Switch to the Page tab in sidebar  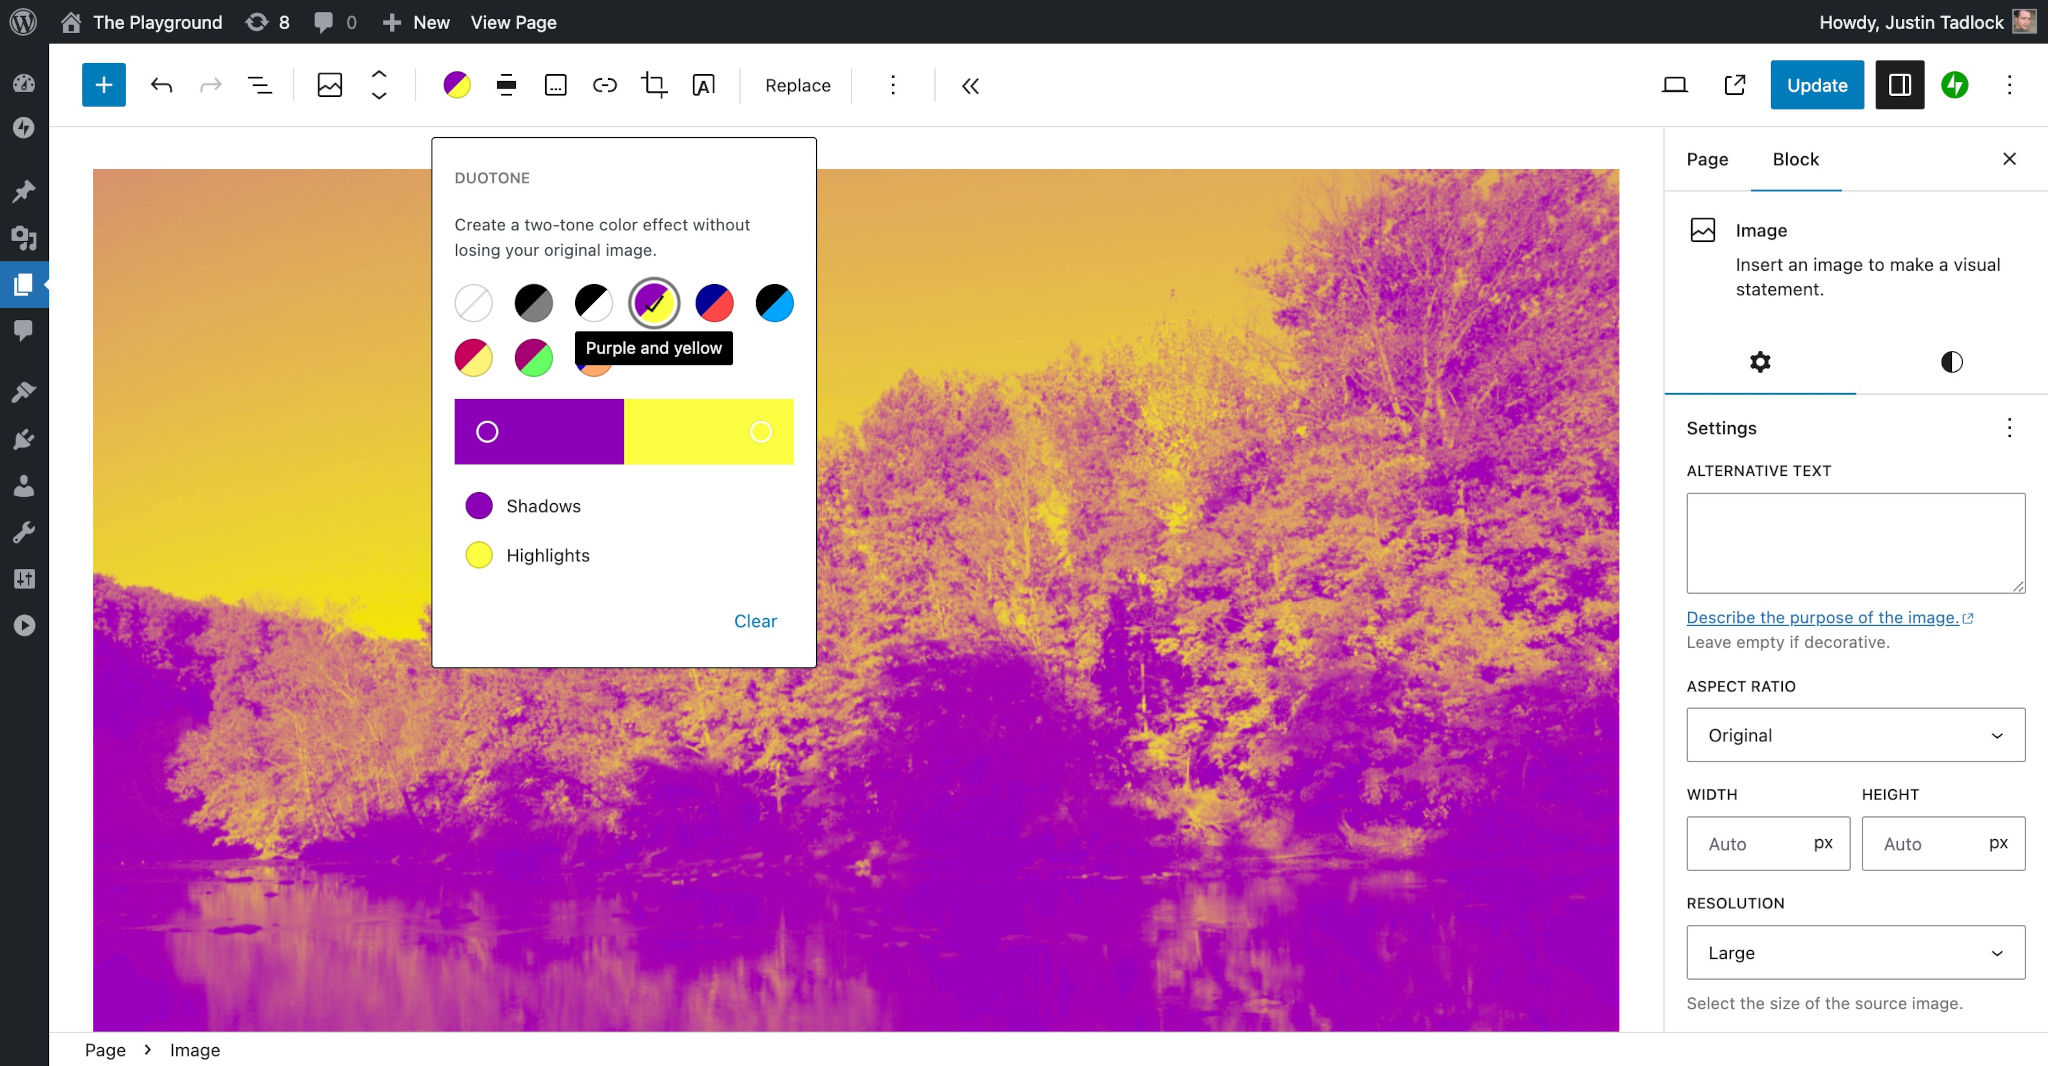coord(1706,159)
